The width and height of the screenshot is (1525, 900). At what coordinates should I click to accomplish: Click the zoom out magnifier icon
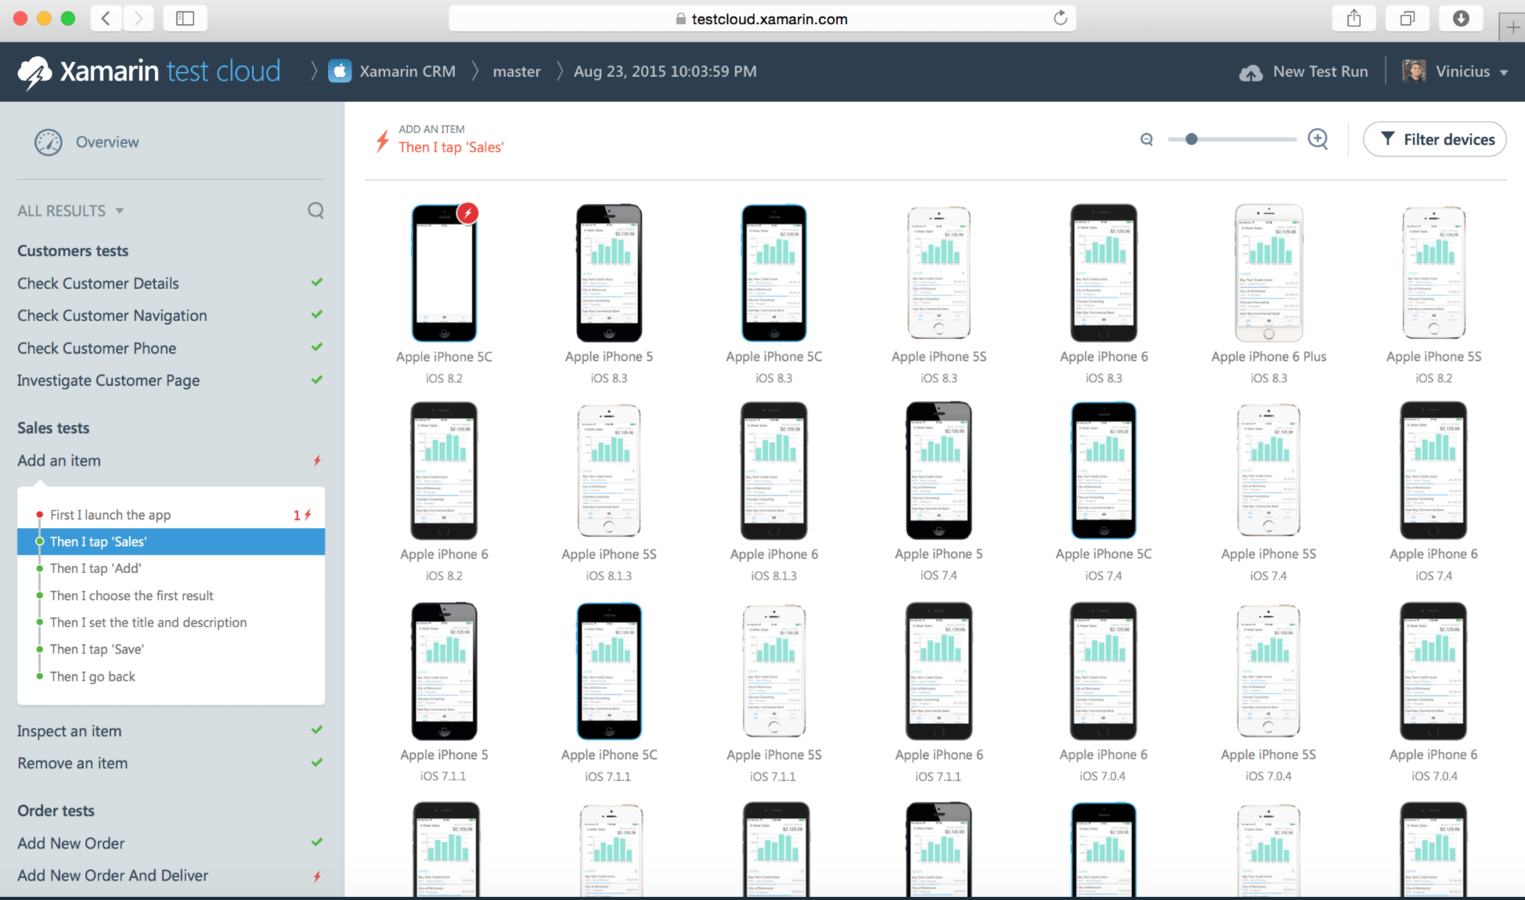click(1147, 139)
